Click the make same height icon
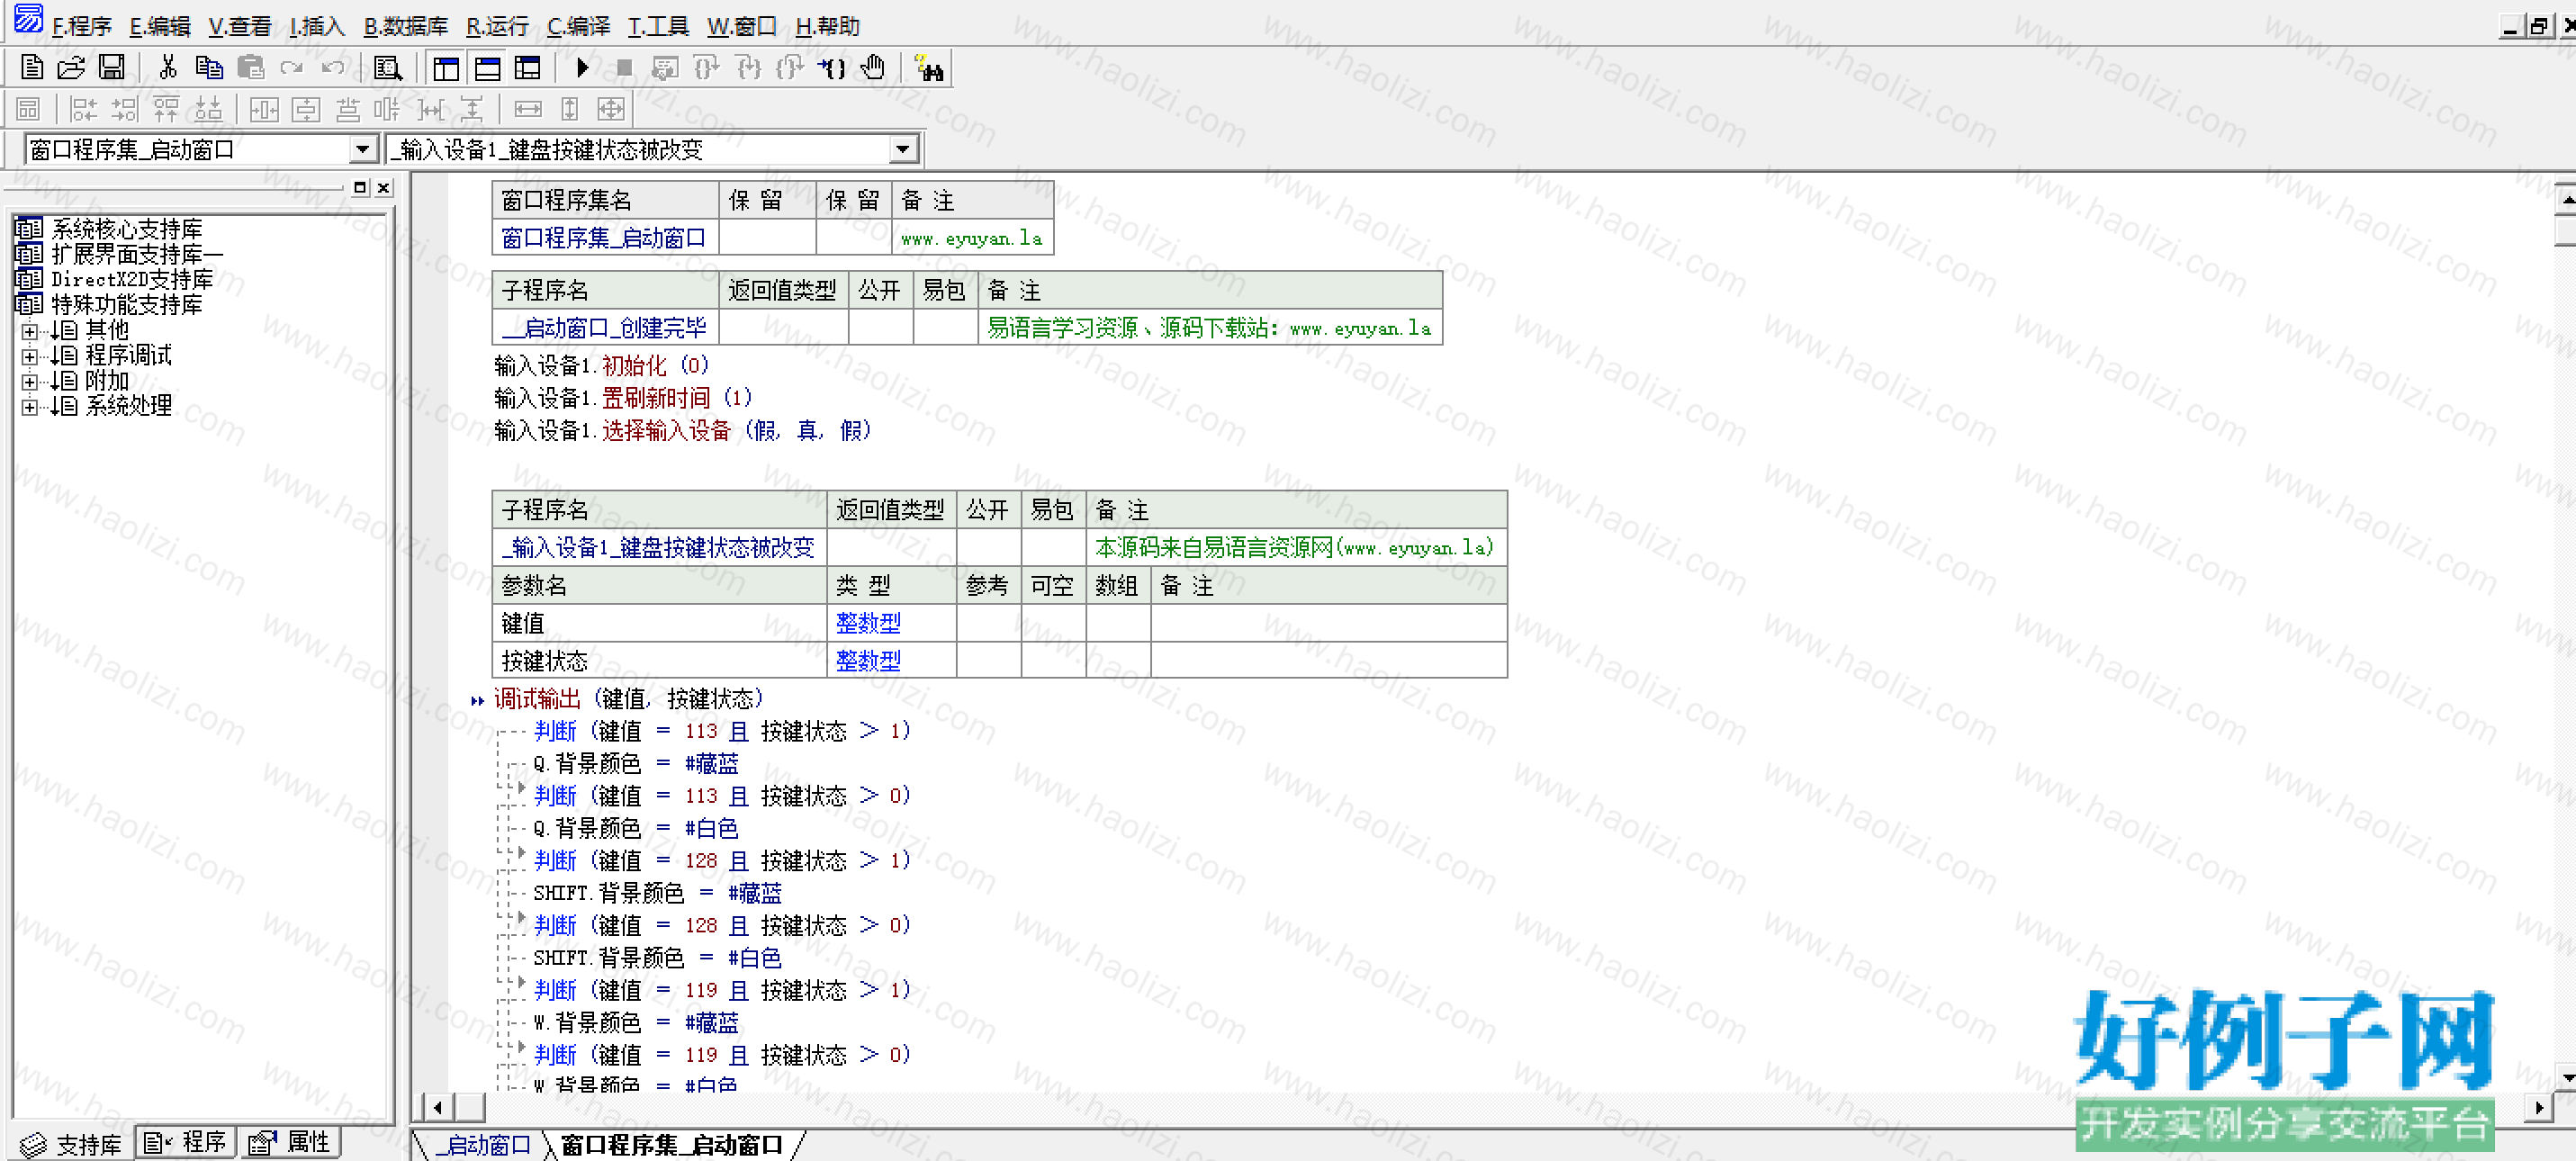The height and width of the screenshot is (1161, 2576). tap(569, 109)
